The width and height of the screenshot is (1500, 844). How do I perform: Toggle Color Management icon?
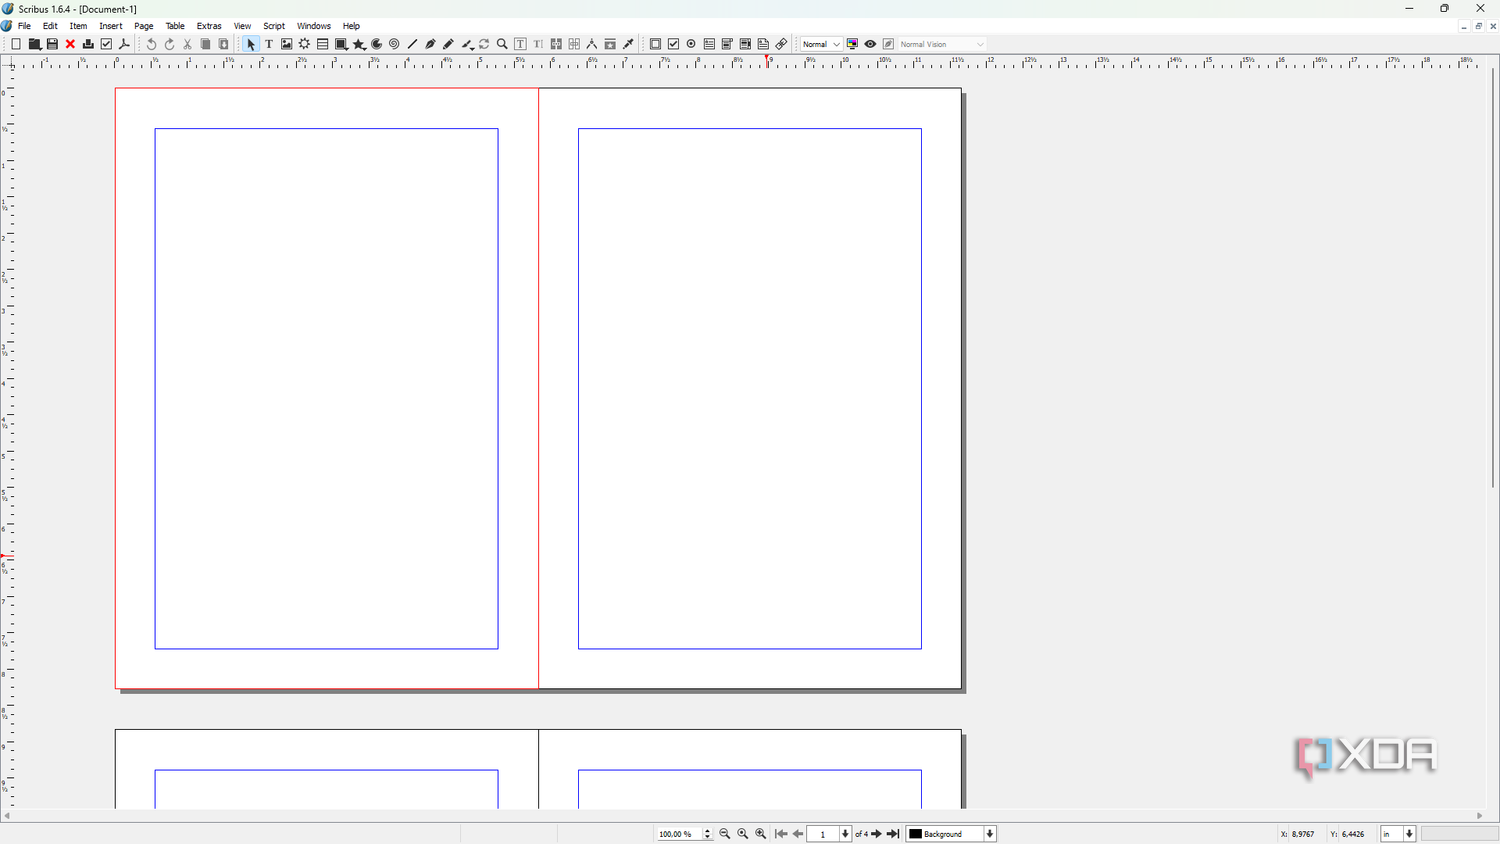click(853, 44)
